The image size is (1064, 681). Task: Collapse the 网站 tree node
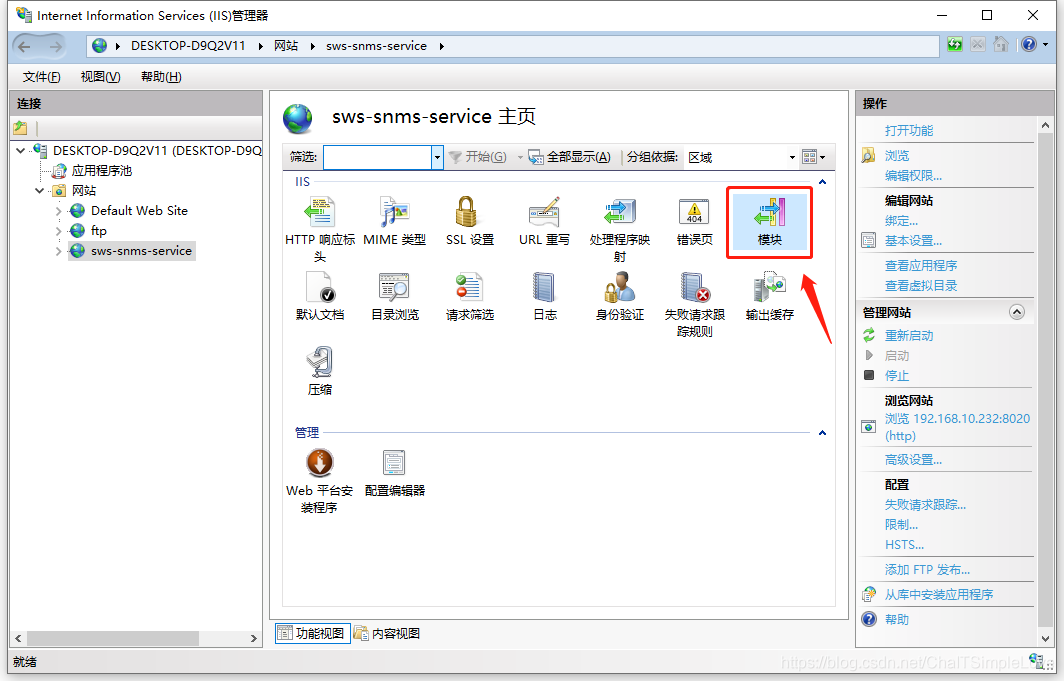point(39,191)
